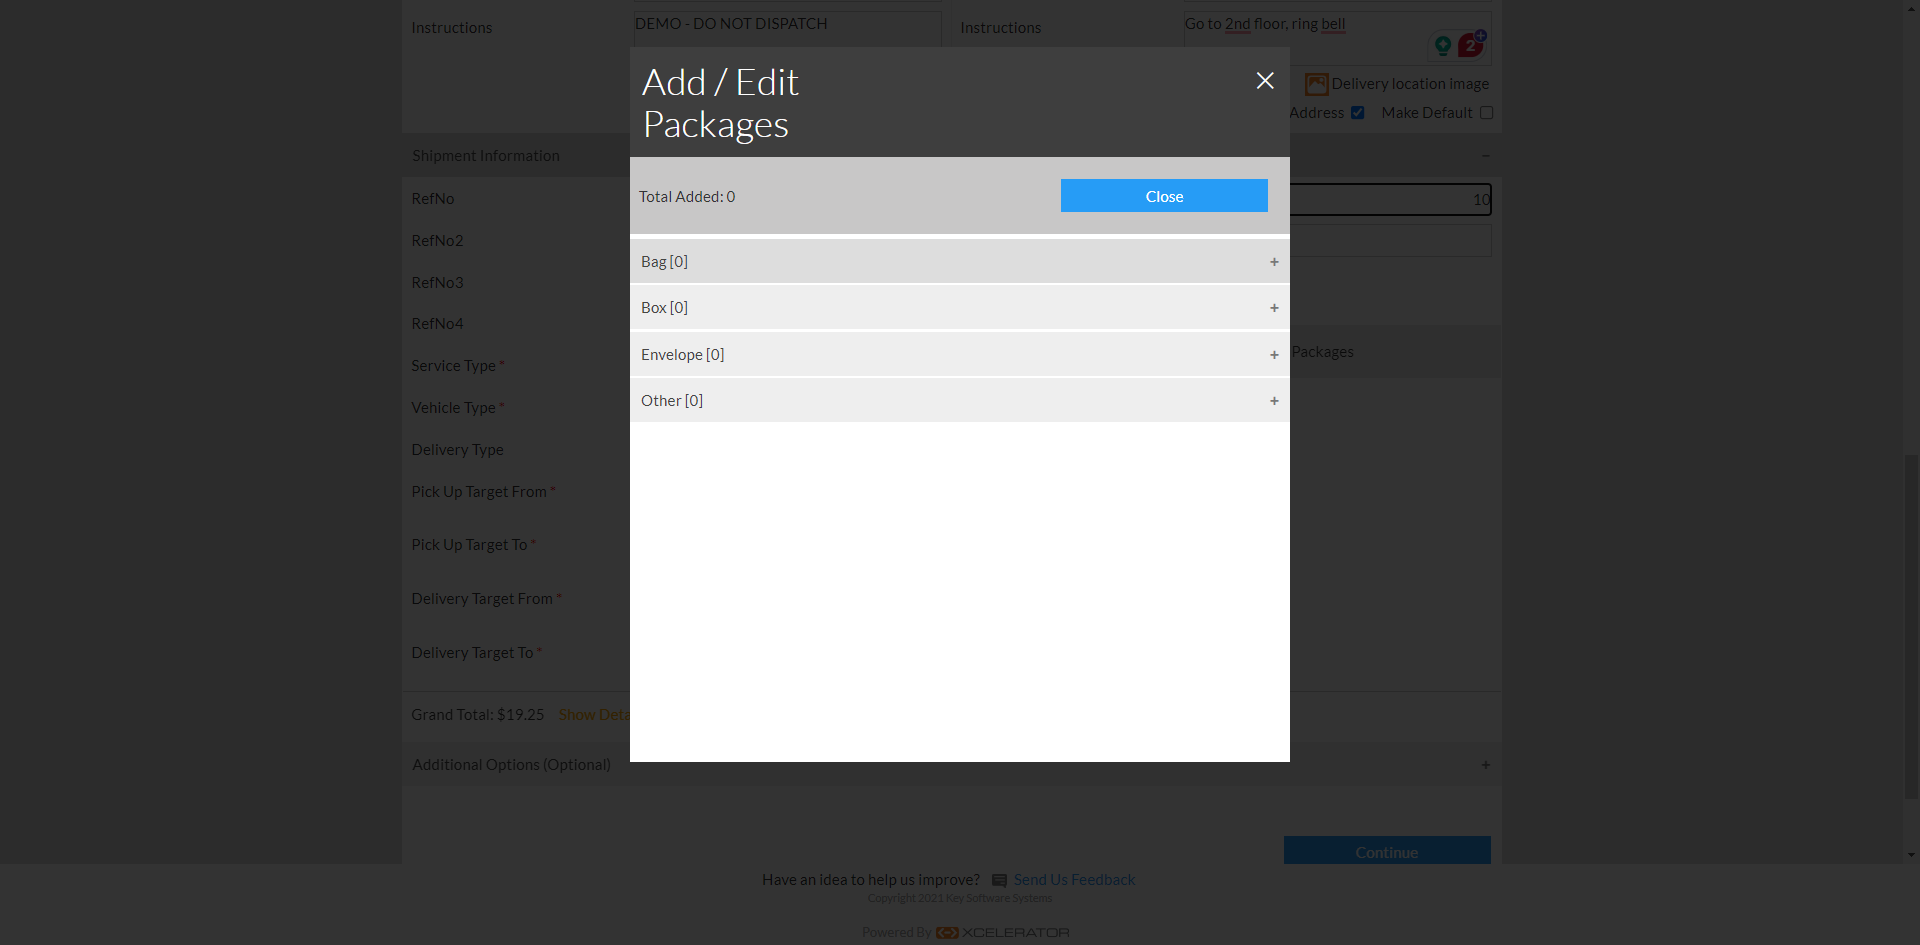The width and height of the screenshot is (1920, 945).
Task: Click the Service Type label
Action: tap(453, 366)
